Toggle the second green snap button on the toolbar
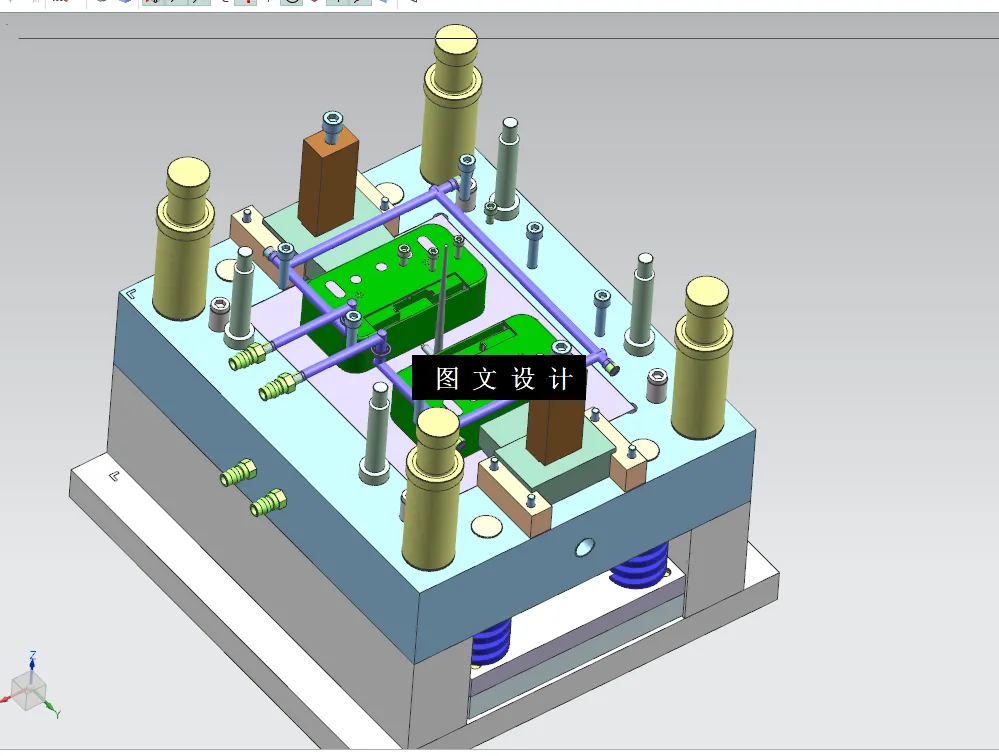Screen dimensions: 999x756 pyautogui.click(x=172, y=4)
